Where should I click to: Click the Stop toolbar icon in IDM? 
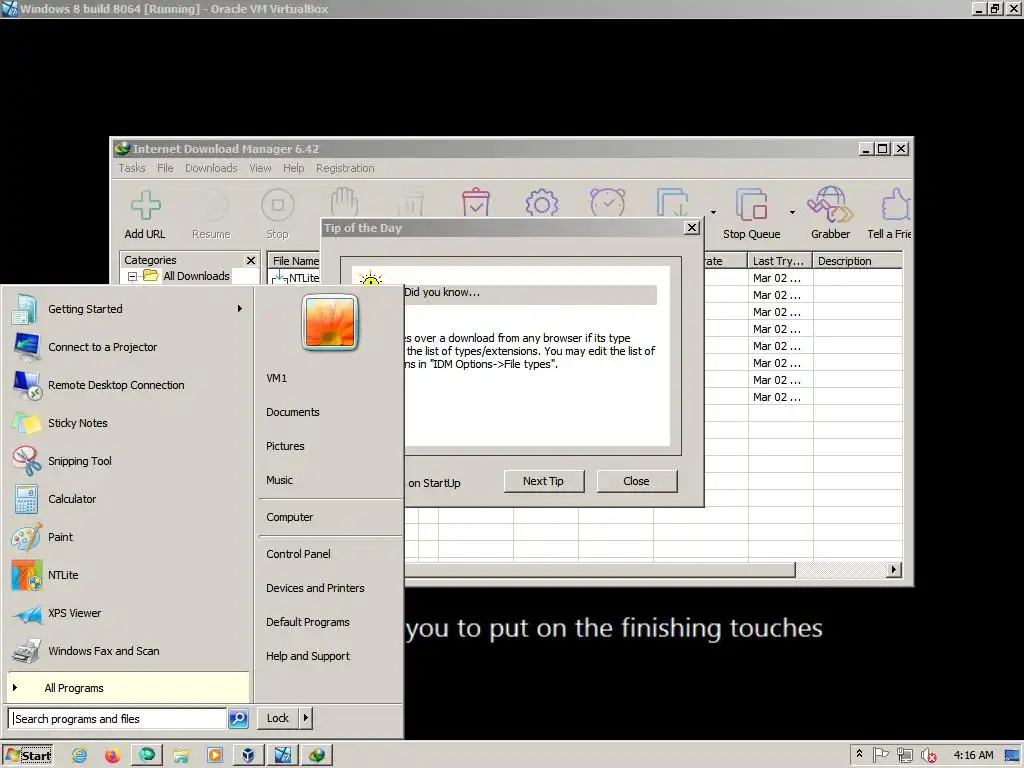pos(278,205)
